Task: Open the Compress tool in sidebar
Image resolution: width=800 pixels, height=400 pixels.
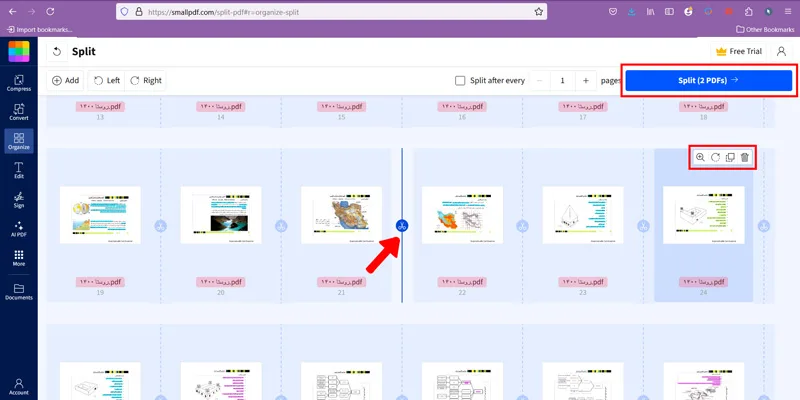Action: pyautogui.click(x=19, y=83)
